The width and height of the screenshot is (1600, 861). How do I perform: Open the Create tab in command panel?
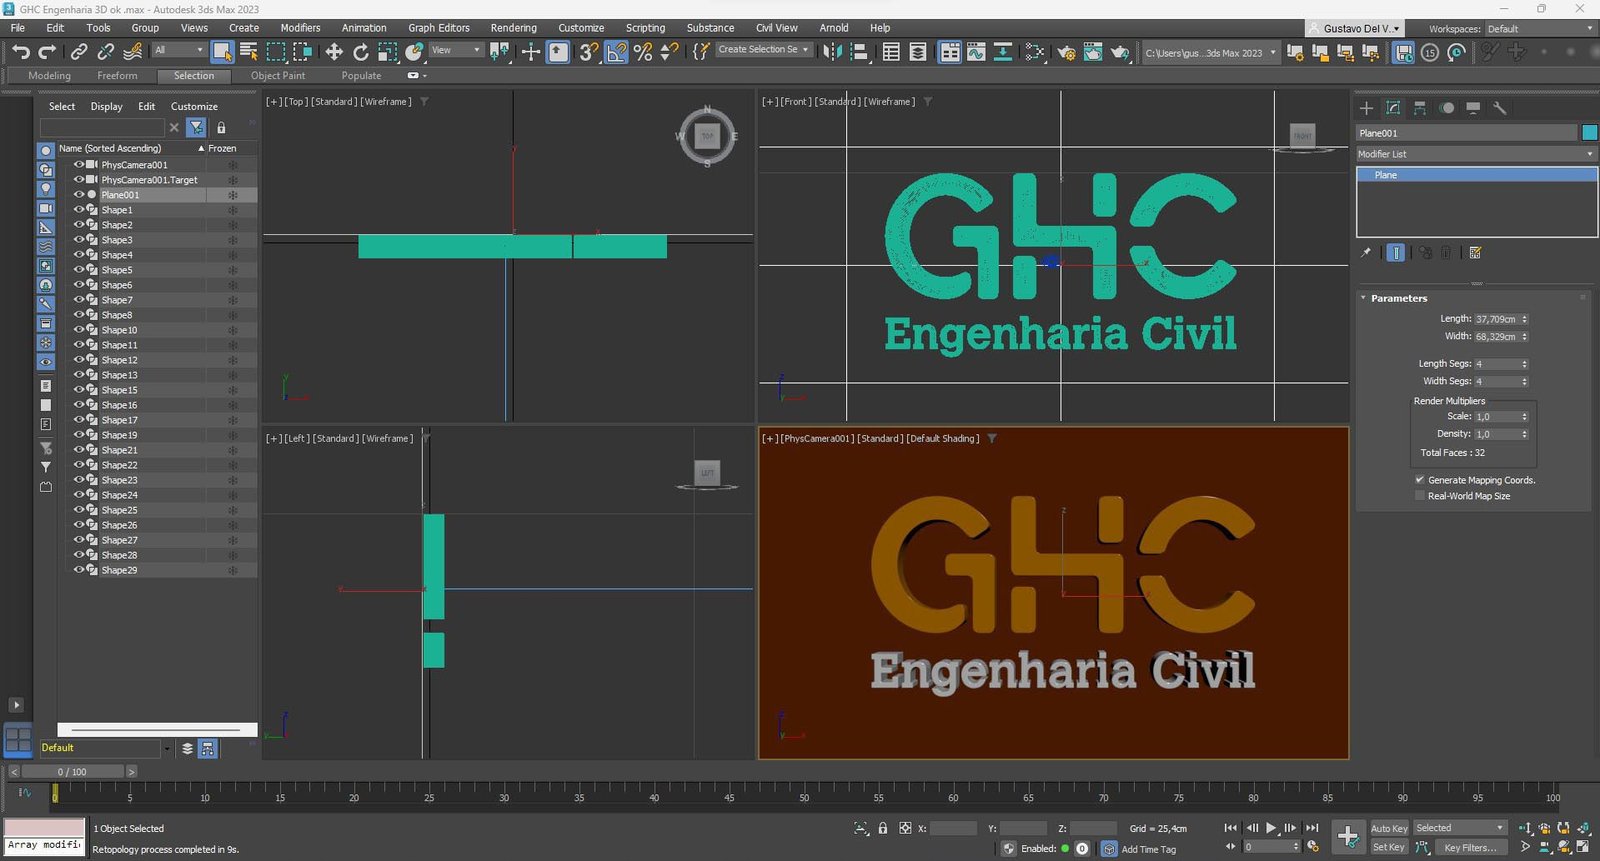[x=1366, y=108]
